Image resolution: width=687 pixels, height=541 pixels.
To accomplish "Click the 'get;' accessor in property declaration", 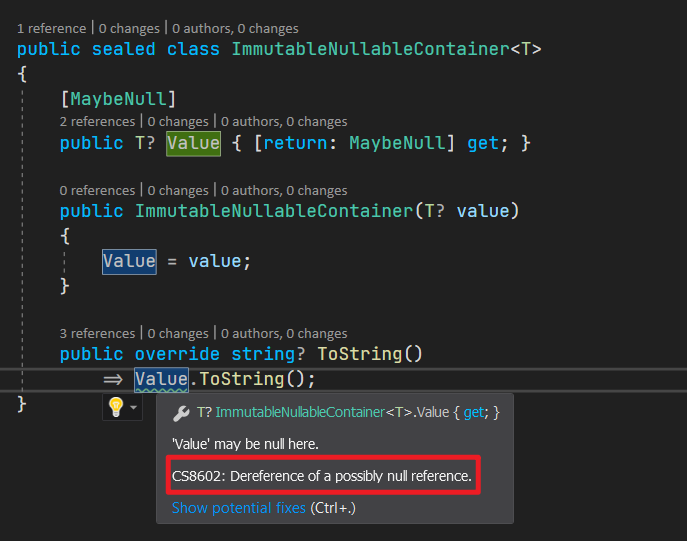I will click(x=488, y=143).
